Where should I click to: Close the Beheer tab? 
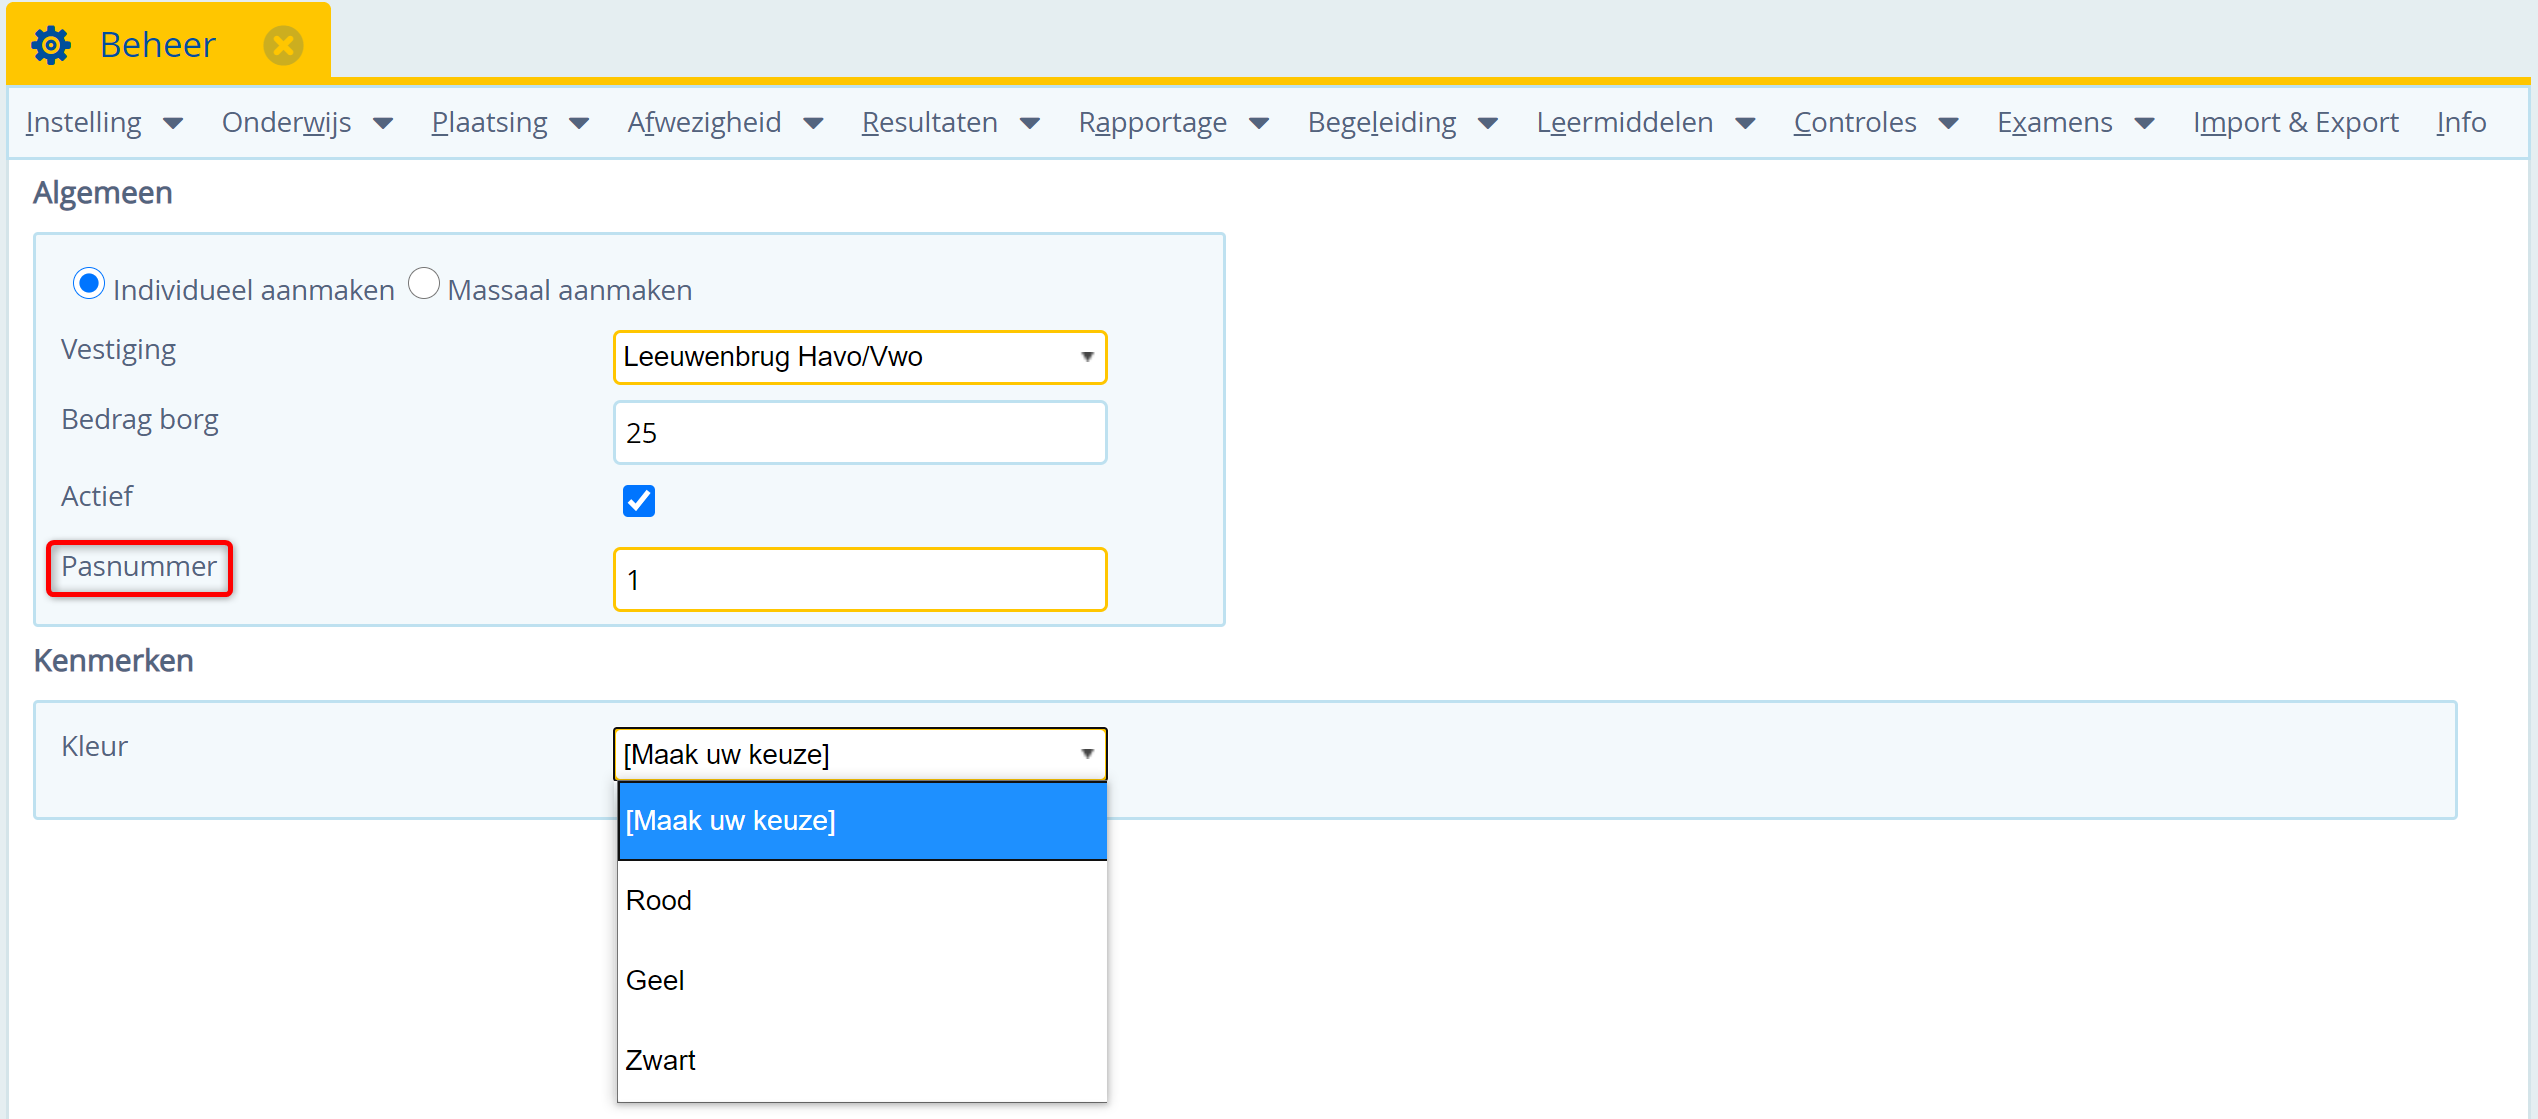[284, 45]
